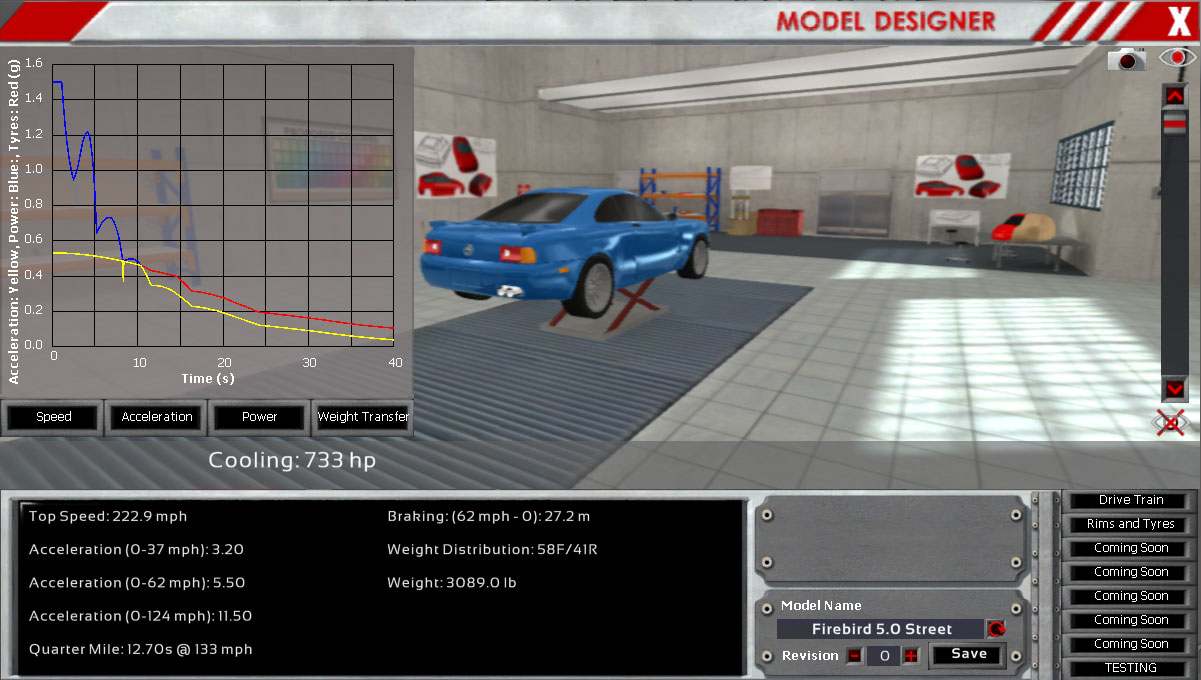Show the Speed graph
This screenshot has width=1201, height=680.
(53, 417)
